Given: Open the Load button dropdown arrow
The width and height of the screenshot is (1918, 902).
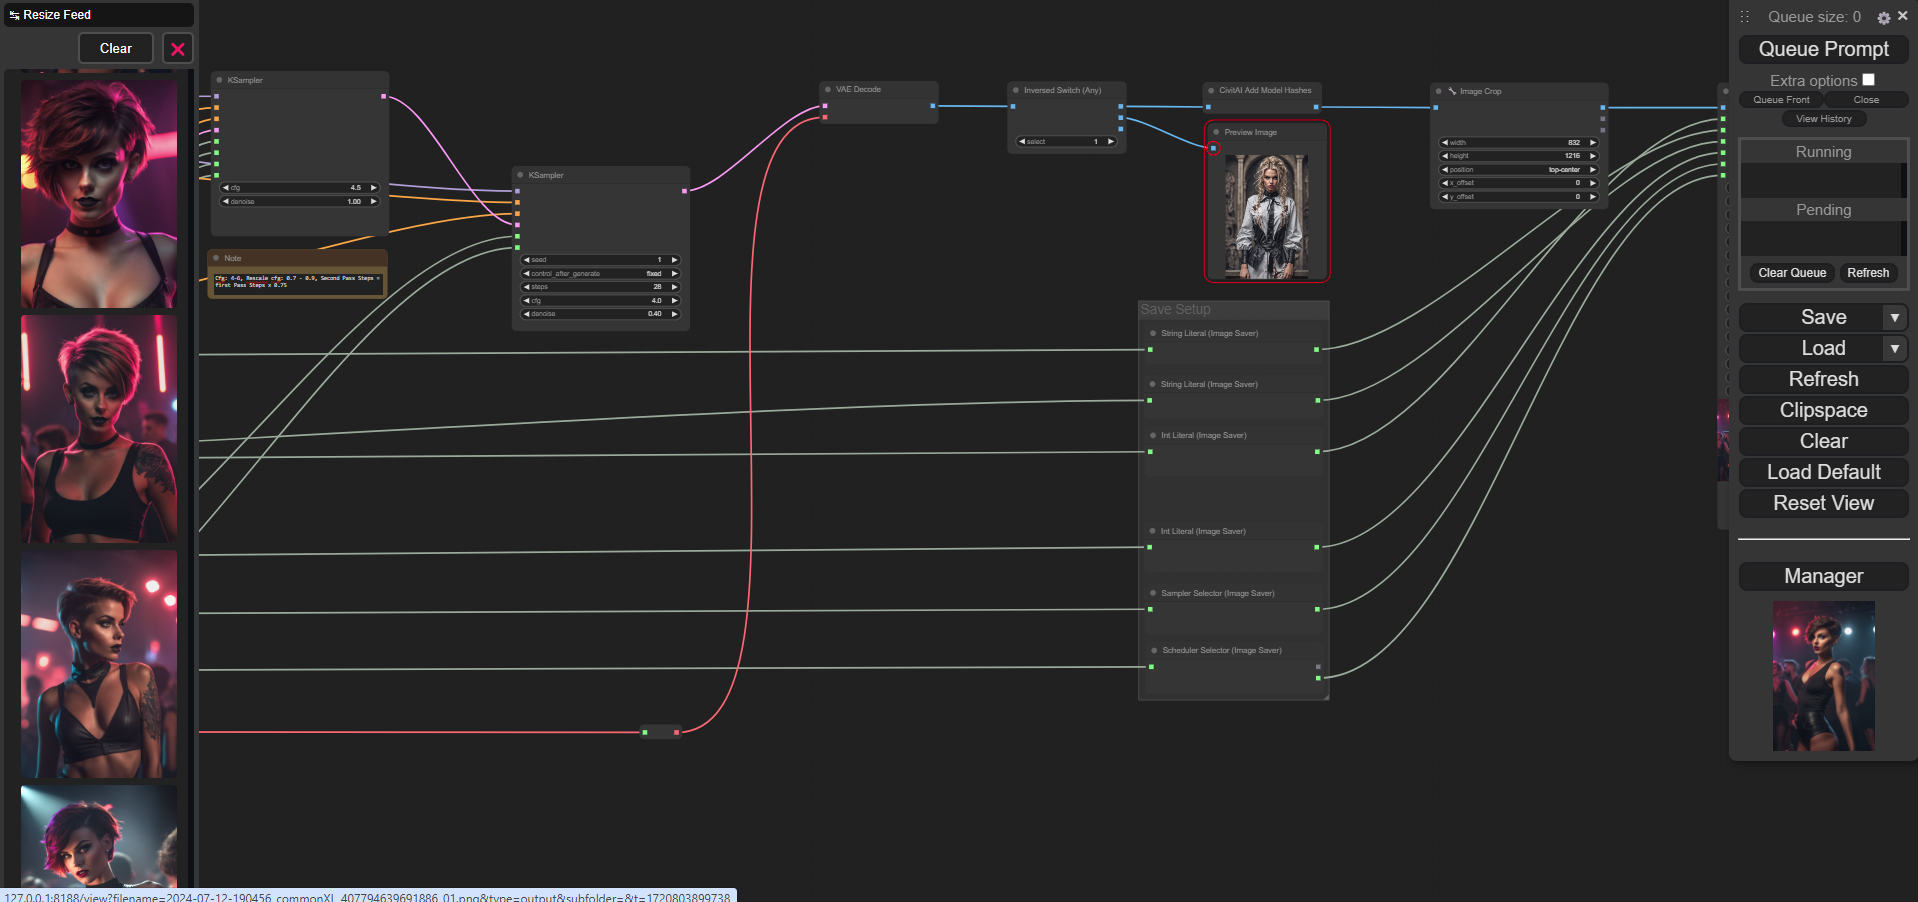Looking at the screenshot, I should coord(1894,349).
